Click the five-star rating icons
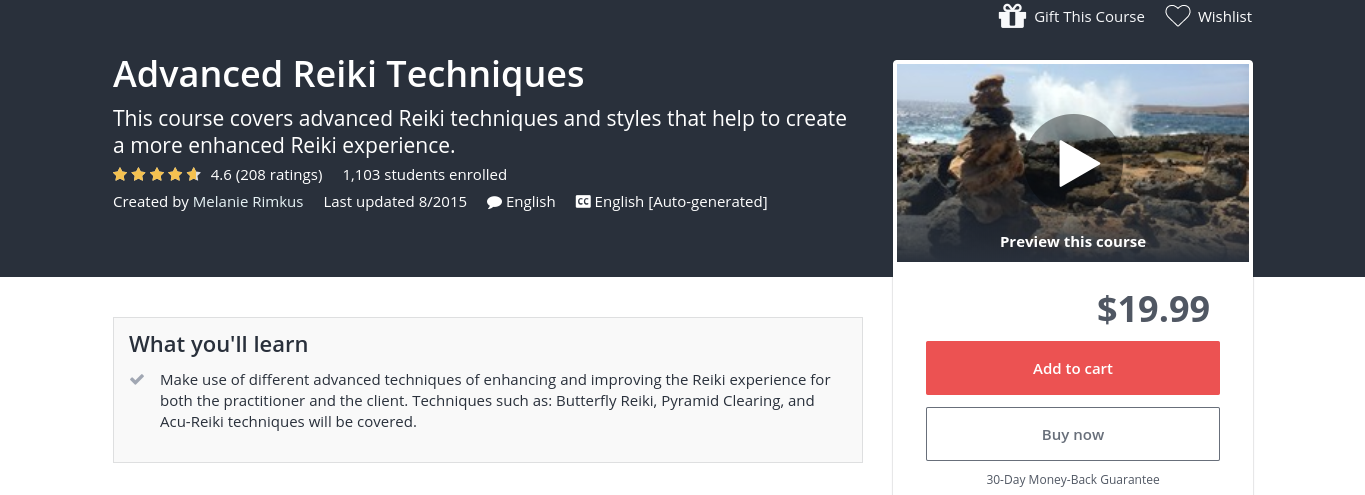The width and height of the screenshot is (1365, 495). click(157, 175)
